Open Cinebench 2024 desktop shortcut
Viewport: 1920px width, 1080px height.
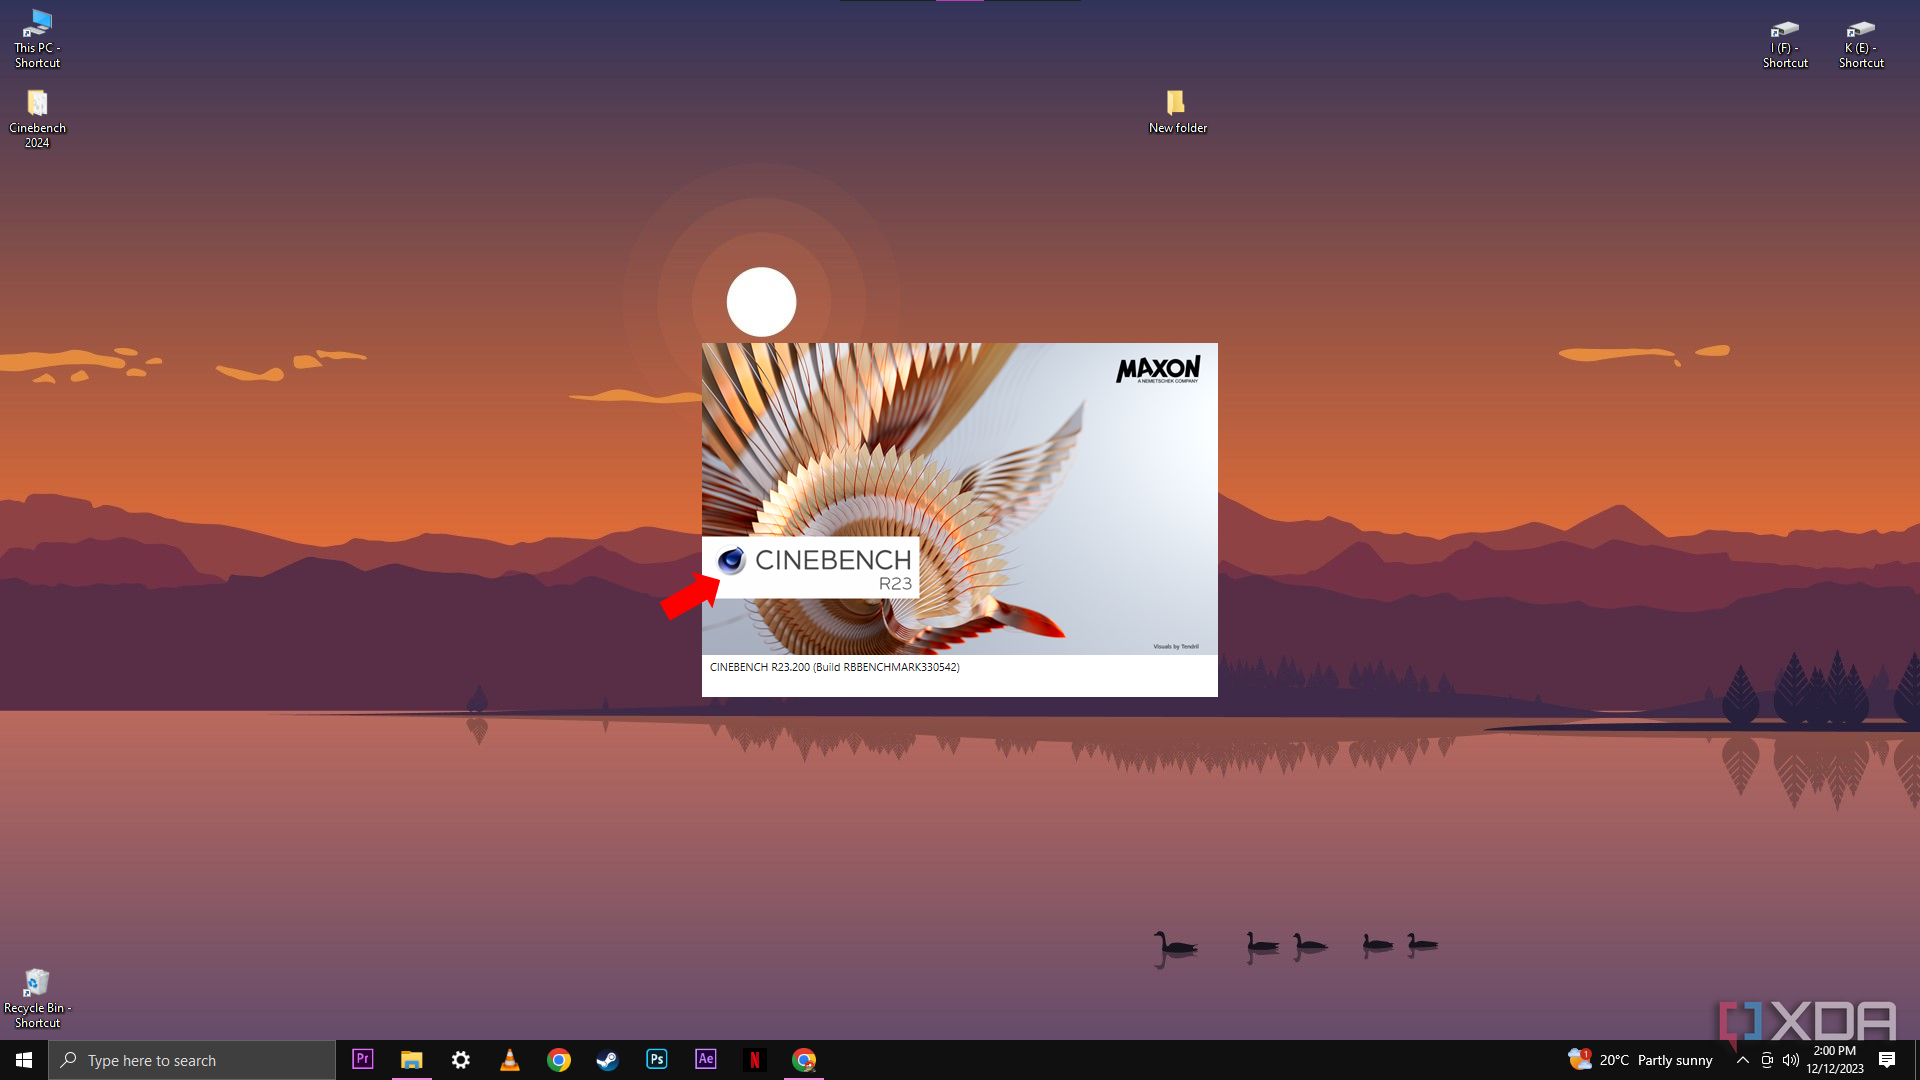tap(36, 103)
